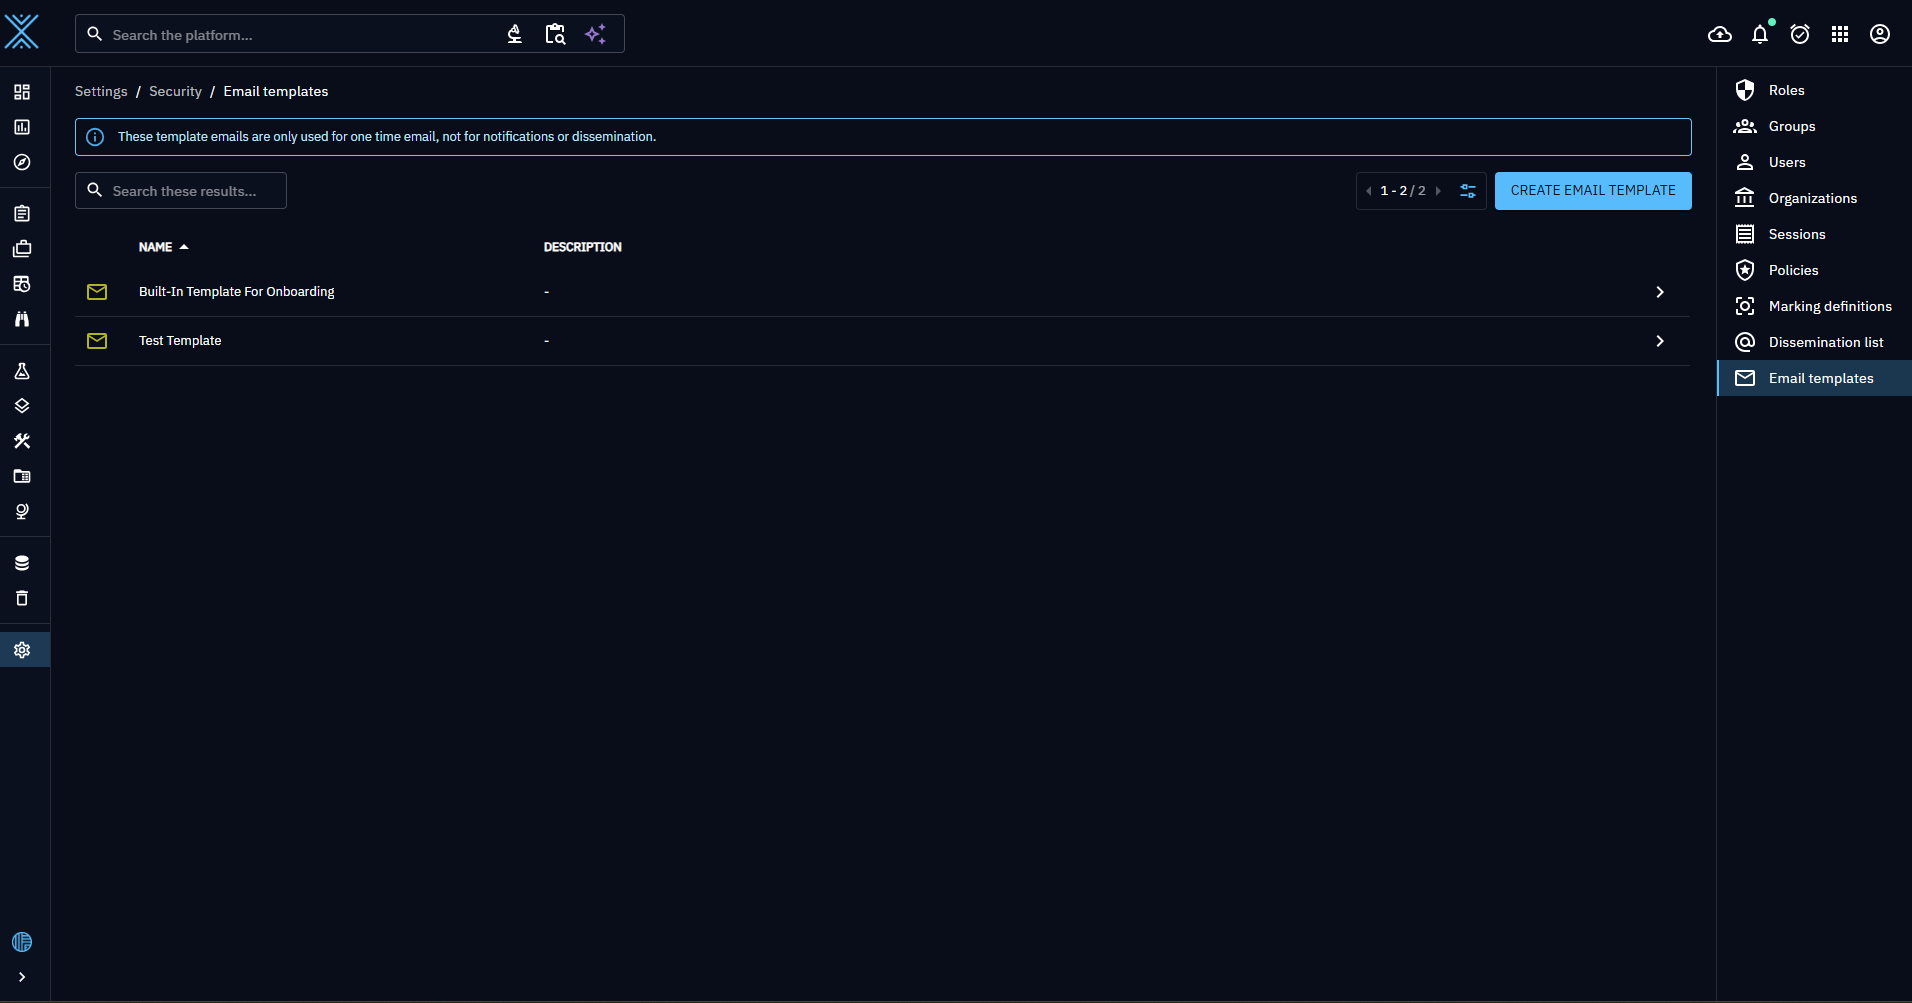Expand the left navigation sidebar
The width and height of the screenshot is (1912, 1003).
coord(22,977)
